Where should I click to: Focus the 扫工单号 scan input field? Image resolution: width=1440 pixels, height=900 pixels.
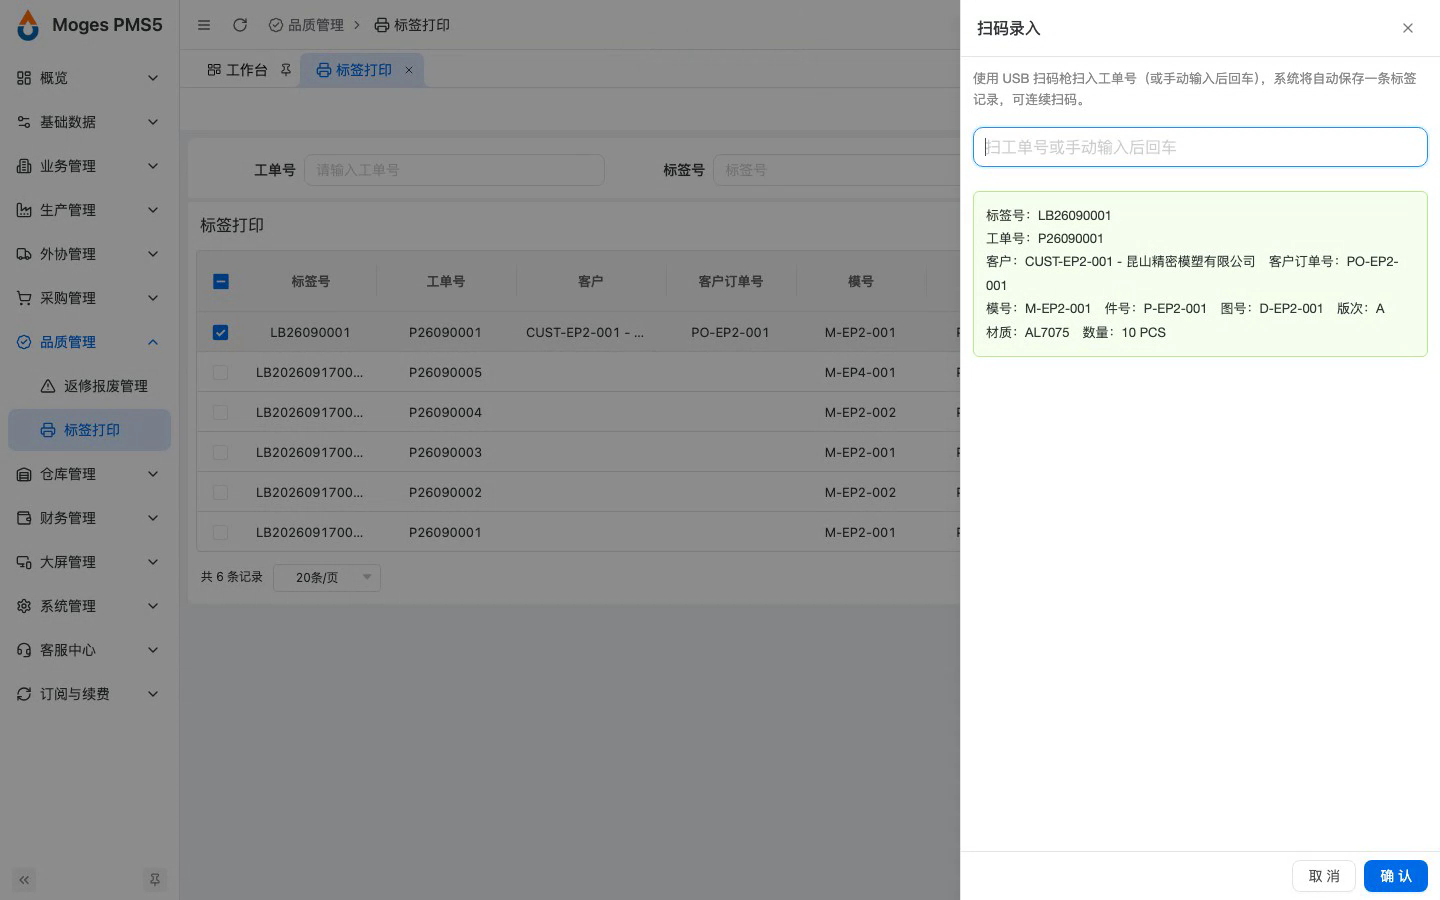(x=1200, y=147)
